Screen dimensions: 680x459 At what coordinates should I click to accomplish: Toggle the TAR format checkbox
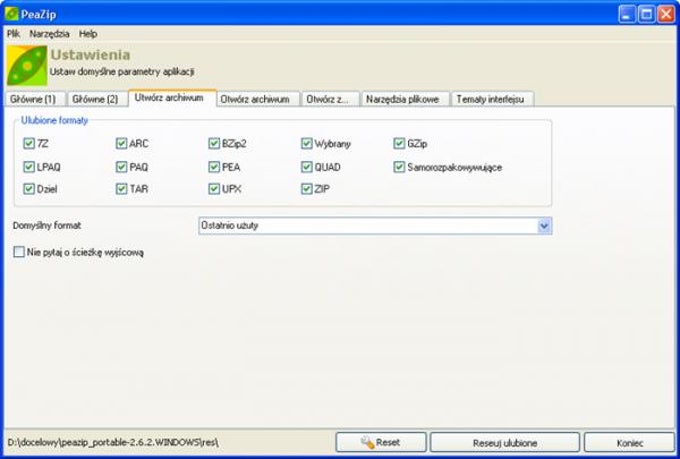tap(121, 189)
